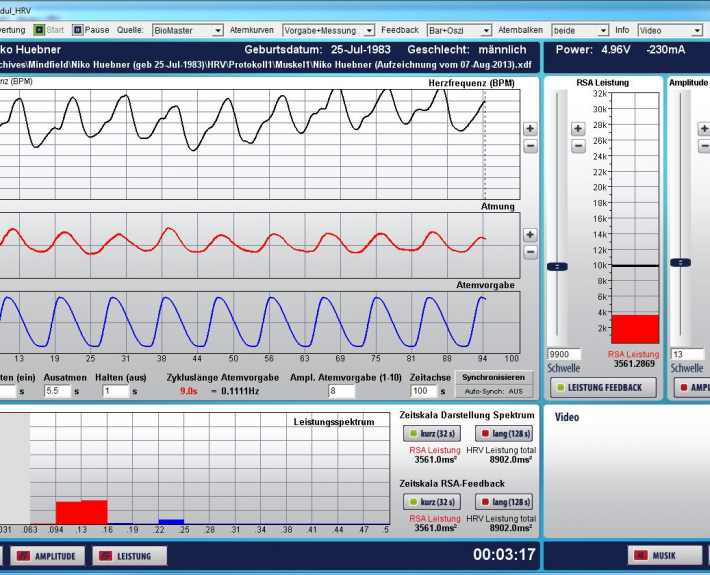Increase RSA Leistung scale with plus
The height and width of the screenshot is (575, 710).
578,129
